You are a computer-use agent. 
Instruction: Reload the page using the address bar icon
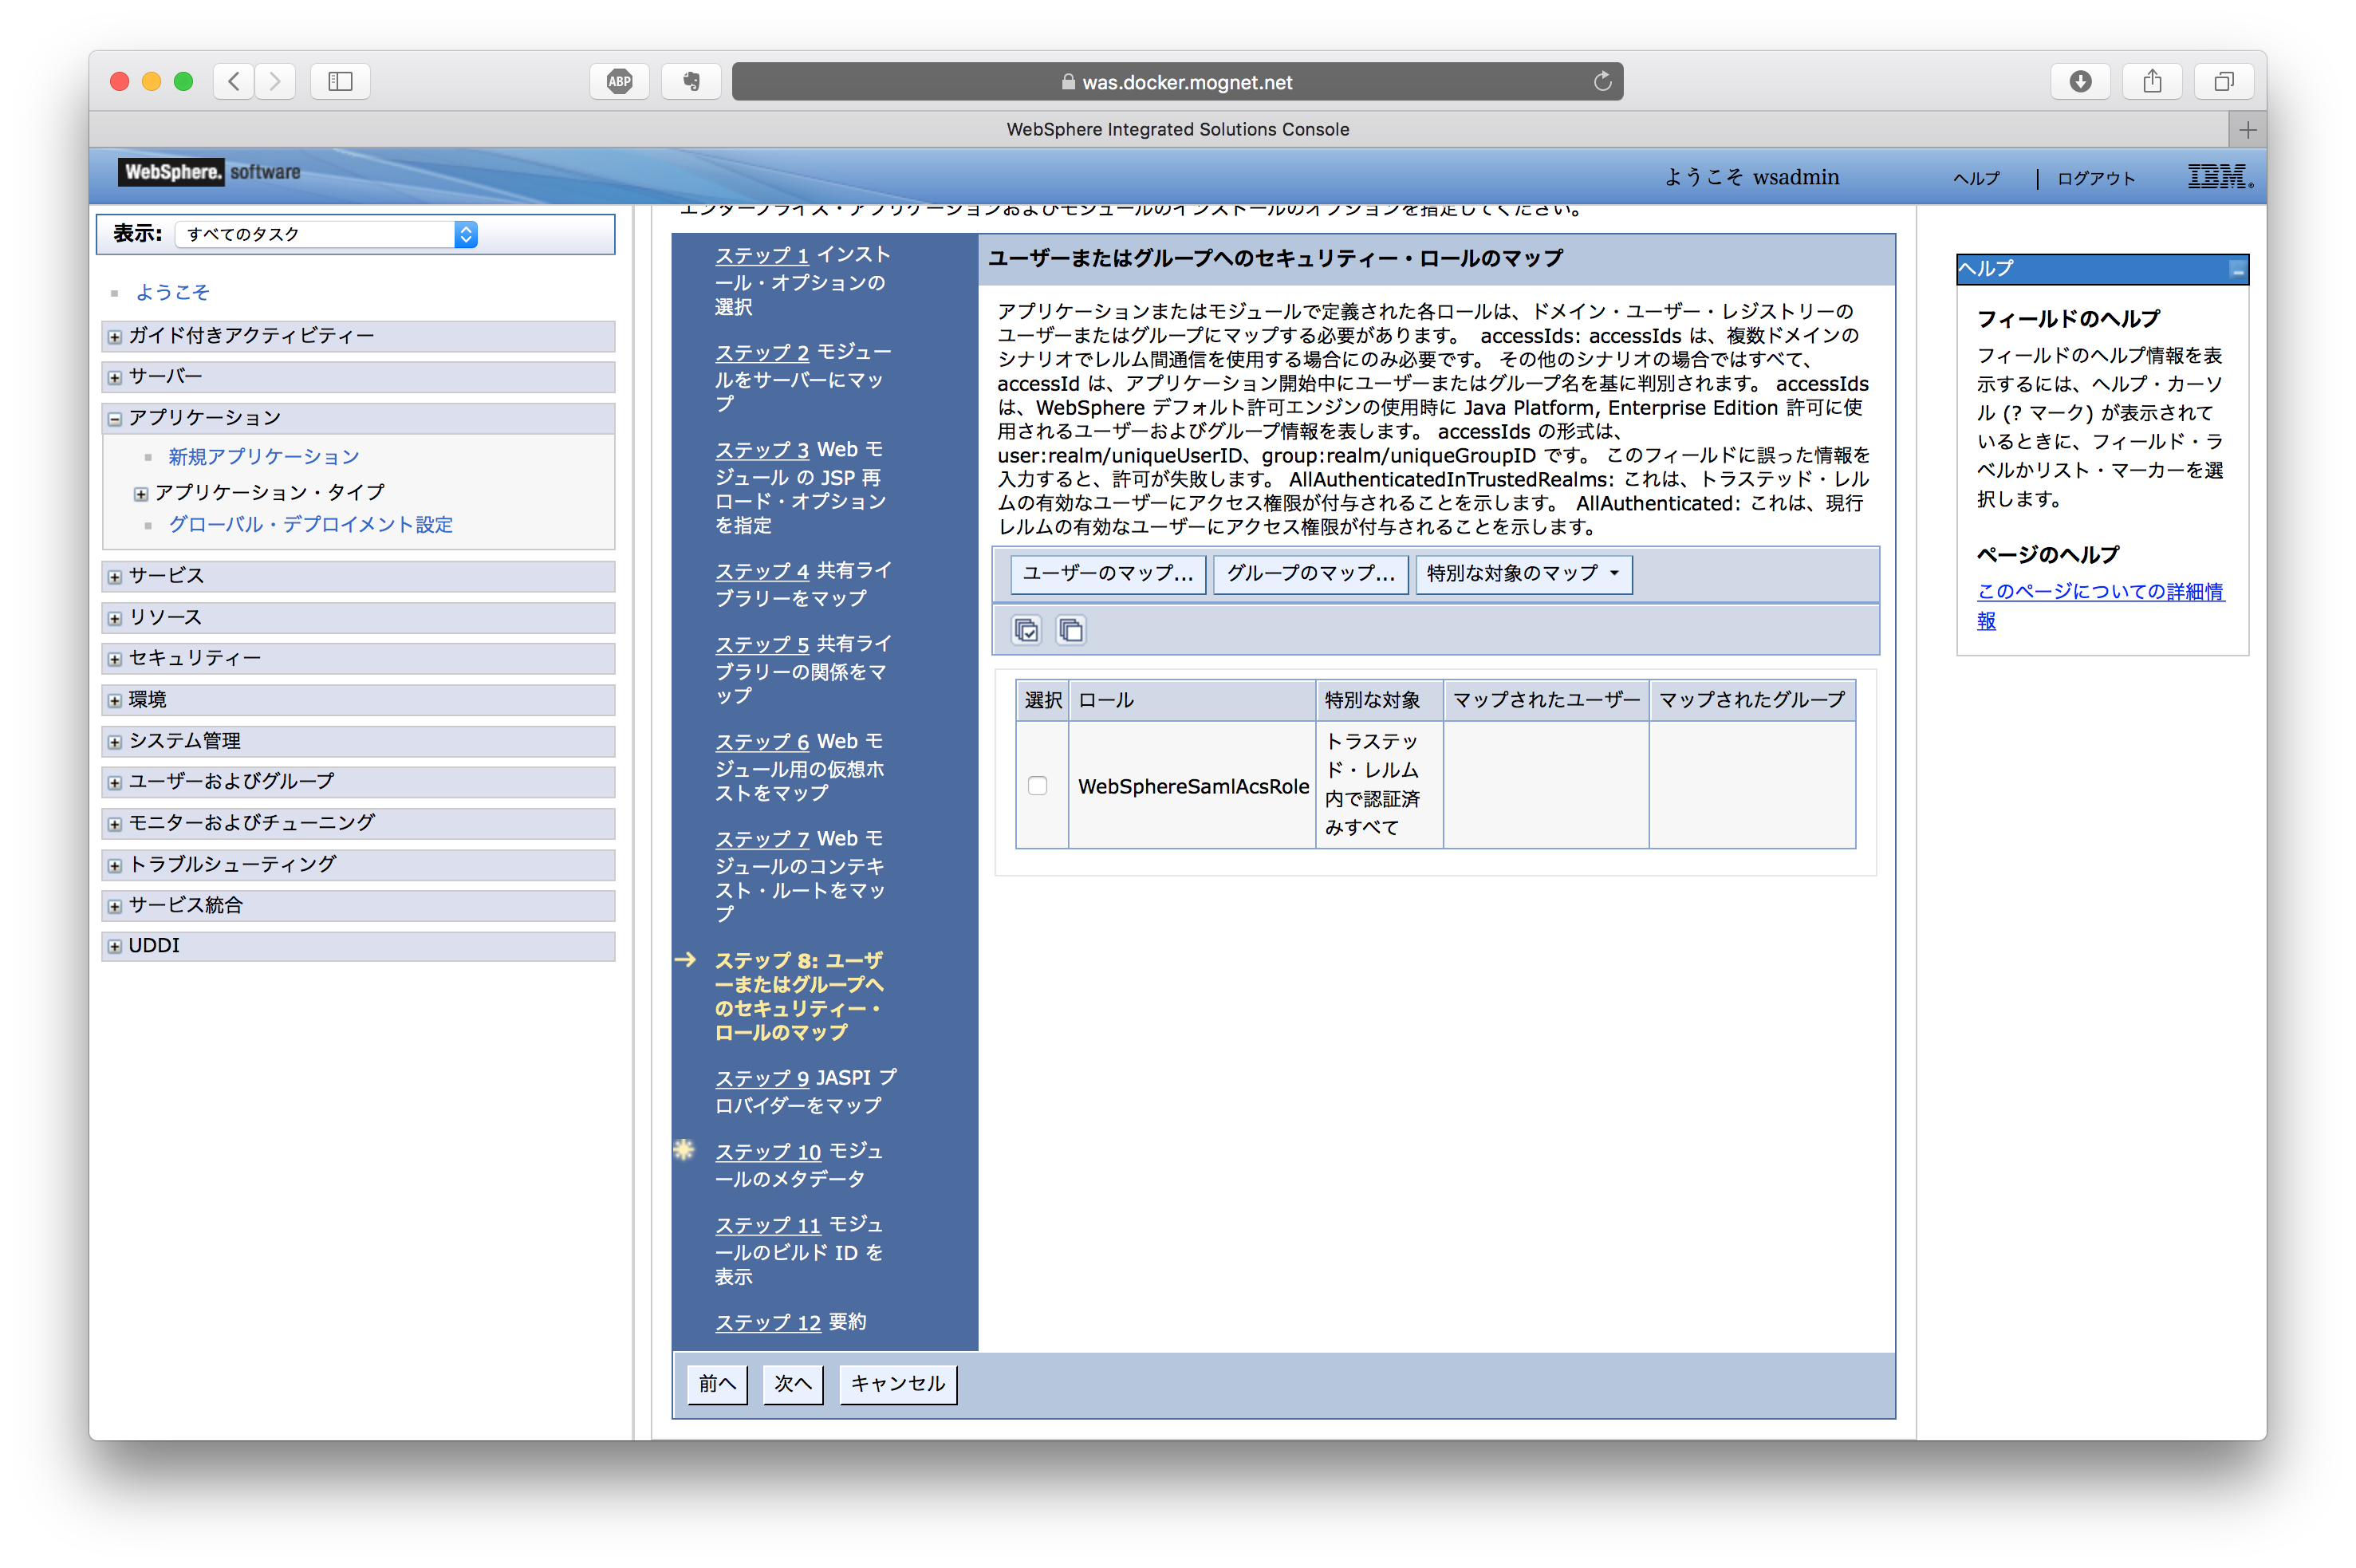(1602, 81)
